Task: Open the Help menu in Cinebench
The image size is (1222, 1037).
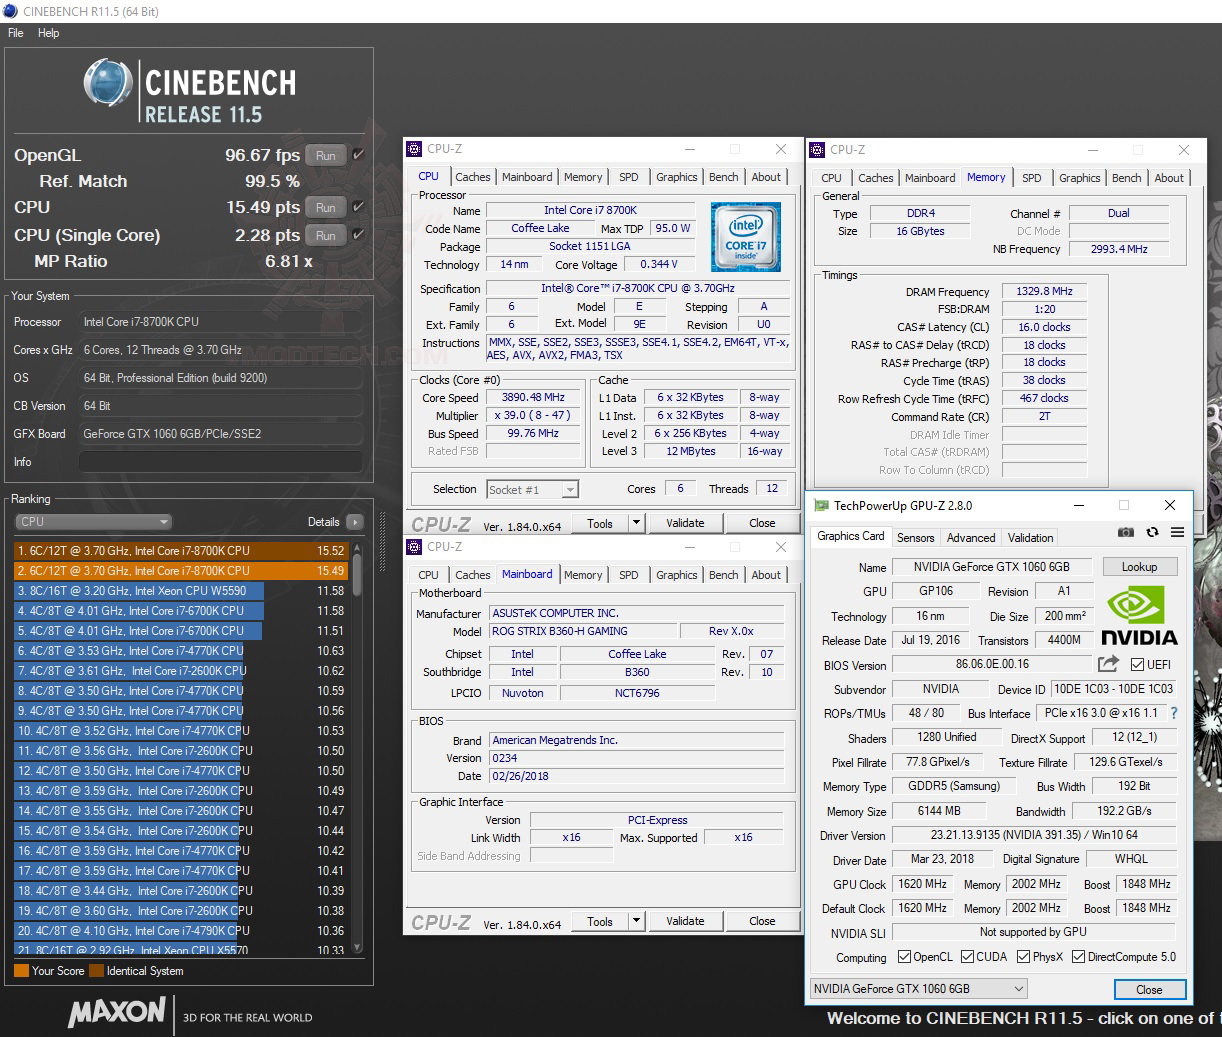Action: pos(48,33)
